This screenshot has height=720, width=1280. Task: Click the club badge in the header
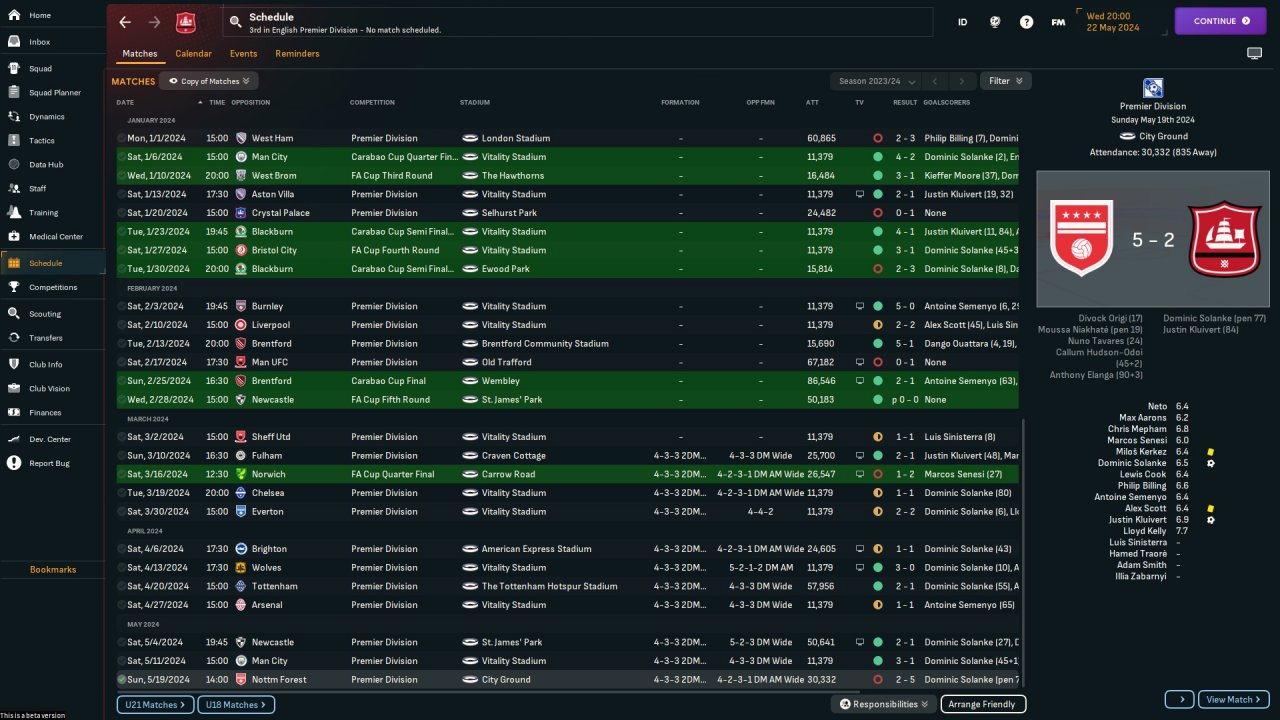[186, 22]
